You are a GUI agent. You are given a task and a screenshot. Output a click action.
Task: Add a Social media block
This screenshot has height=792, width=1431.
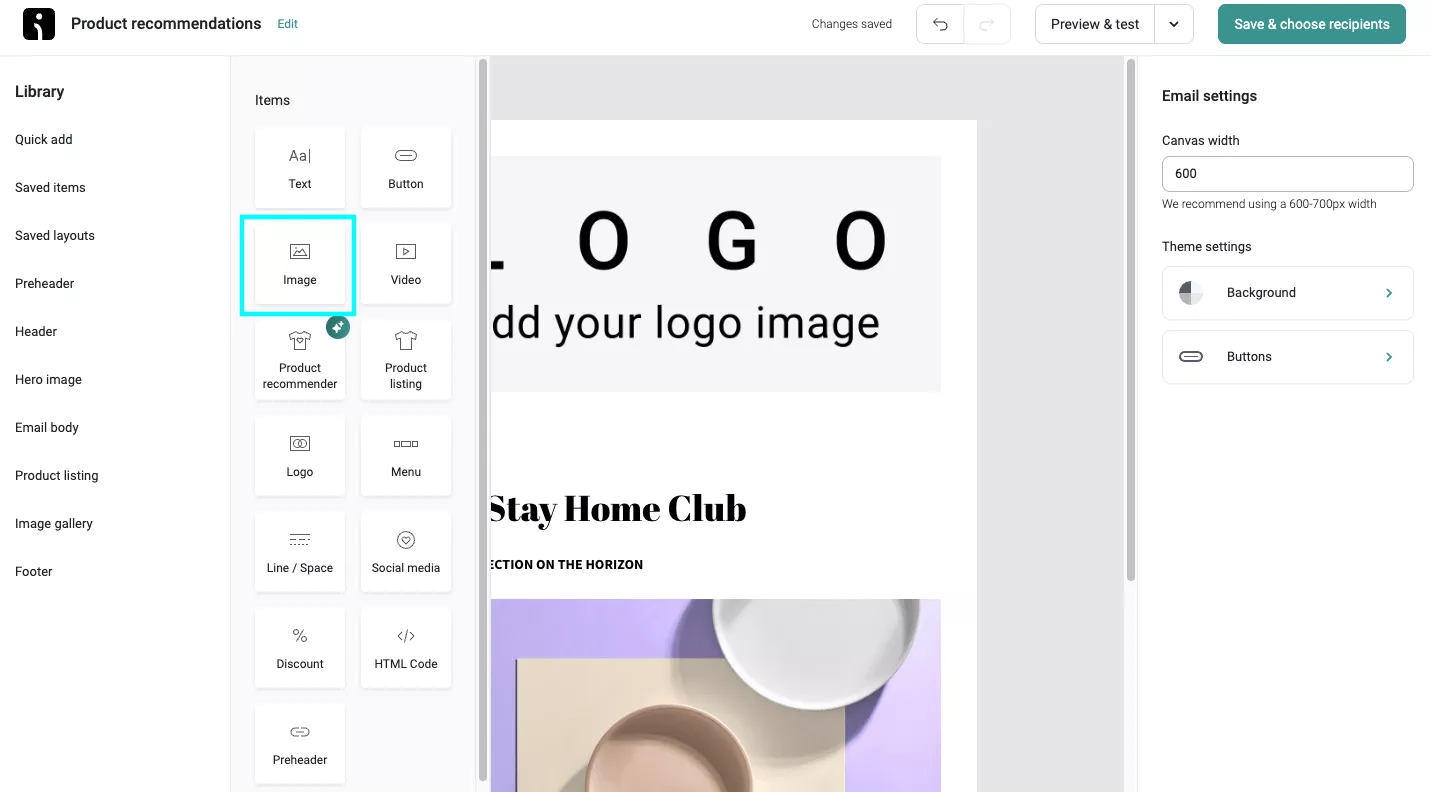pyautogui.click(x=405, y=551)
